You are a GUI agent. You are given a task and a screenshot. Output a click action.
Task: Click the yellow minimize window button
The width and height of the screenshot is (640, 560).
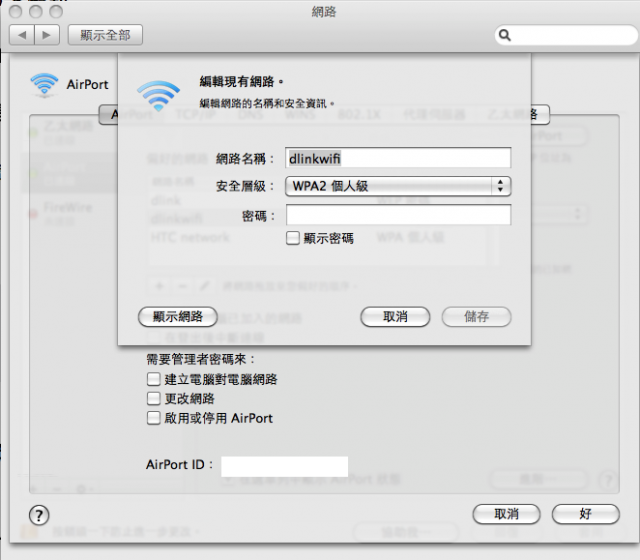click(x=36, y=11)
